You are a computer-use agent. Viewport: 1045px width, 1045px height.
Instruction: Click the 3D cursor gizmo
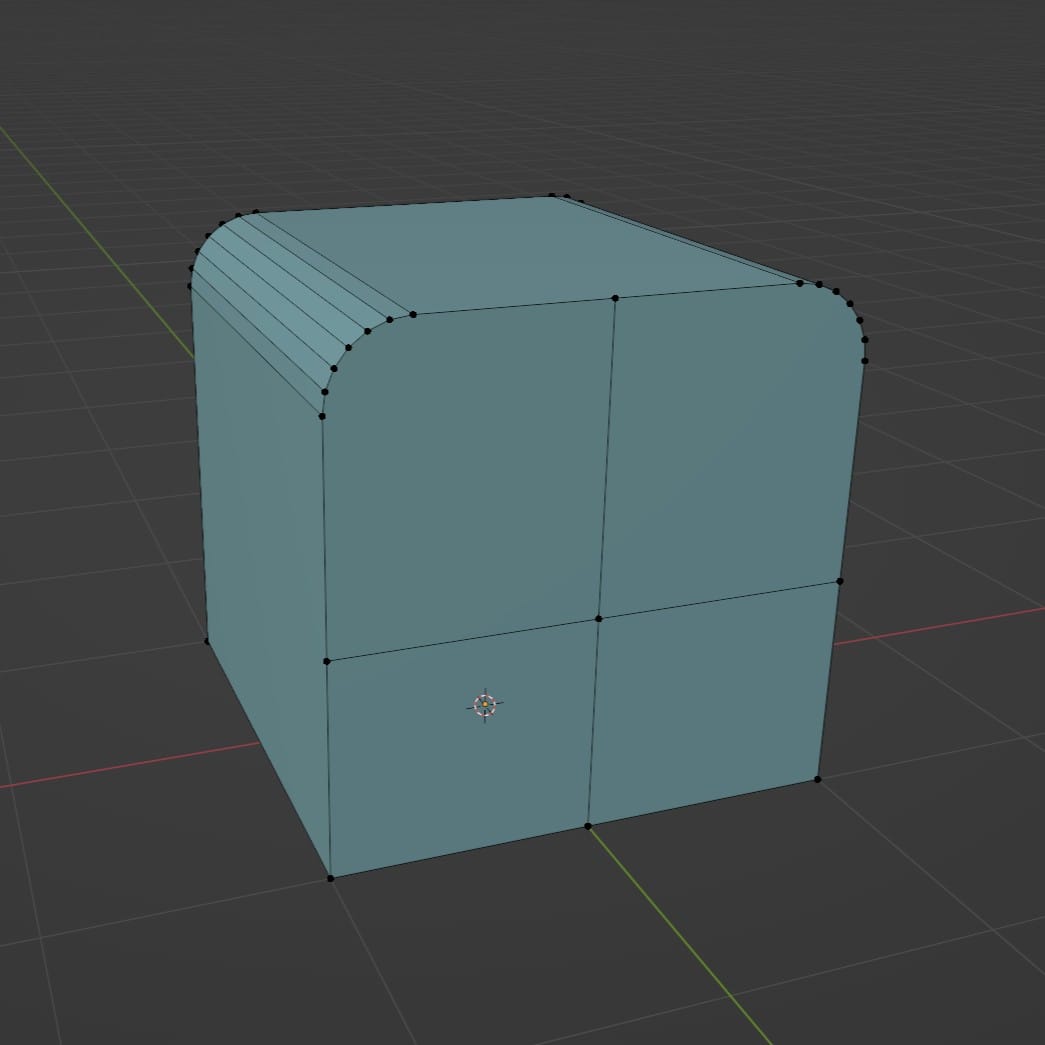coord(485,705)
